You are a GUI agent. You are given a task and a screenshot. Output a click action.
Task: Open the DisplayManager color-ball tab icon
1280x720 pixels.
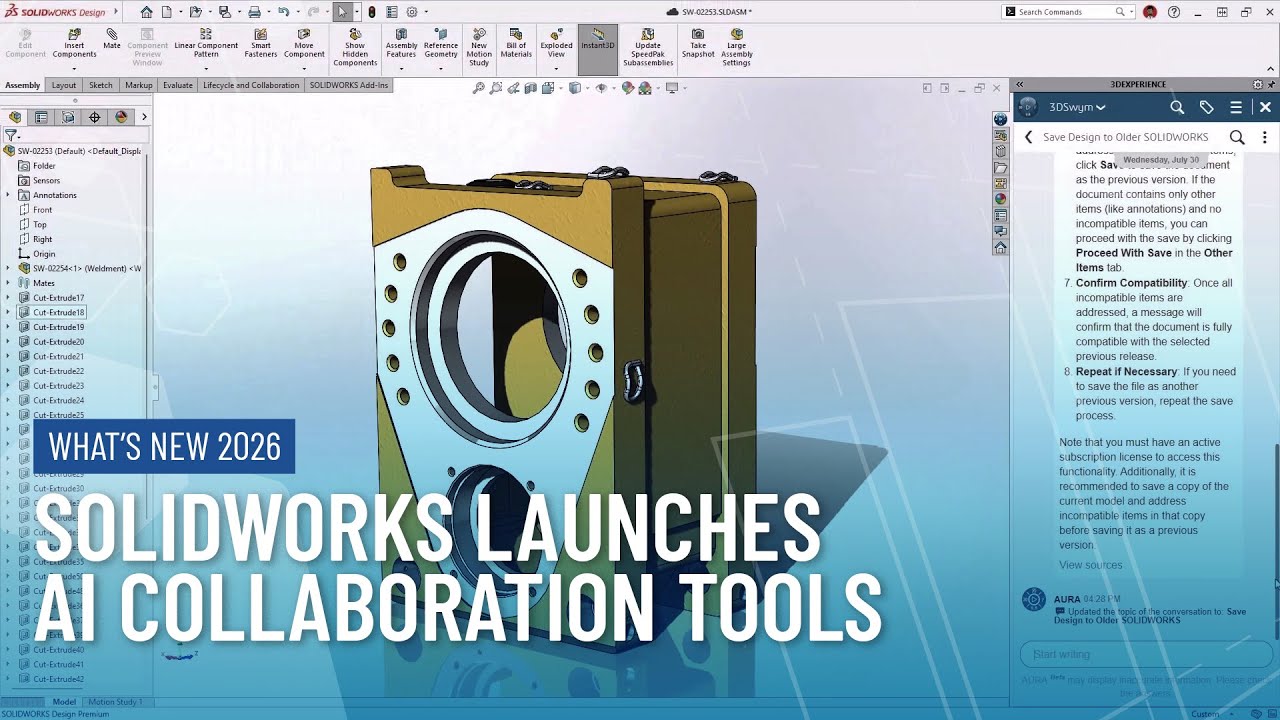pos(121,117)
